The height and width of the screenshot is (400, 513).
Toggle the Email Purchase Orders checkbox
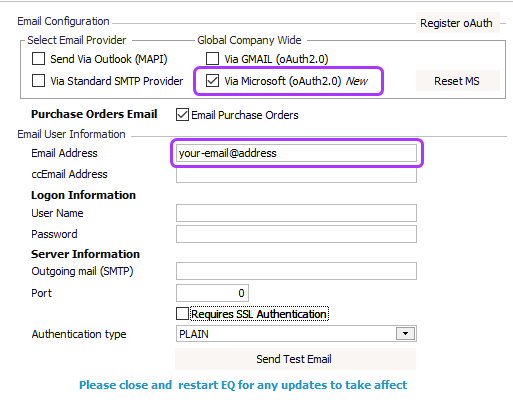point(182,115)
